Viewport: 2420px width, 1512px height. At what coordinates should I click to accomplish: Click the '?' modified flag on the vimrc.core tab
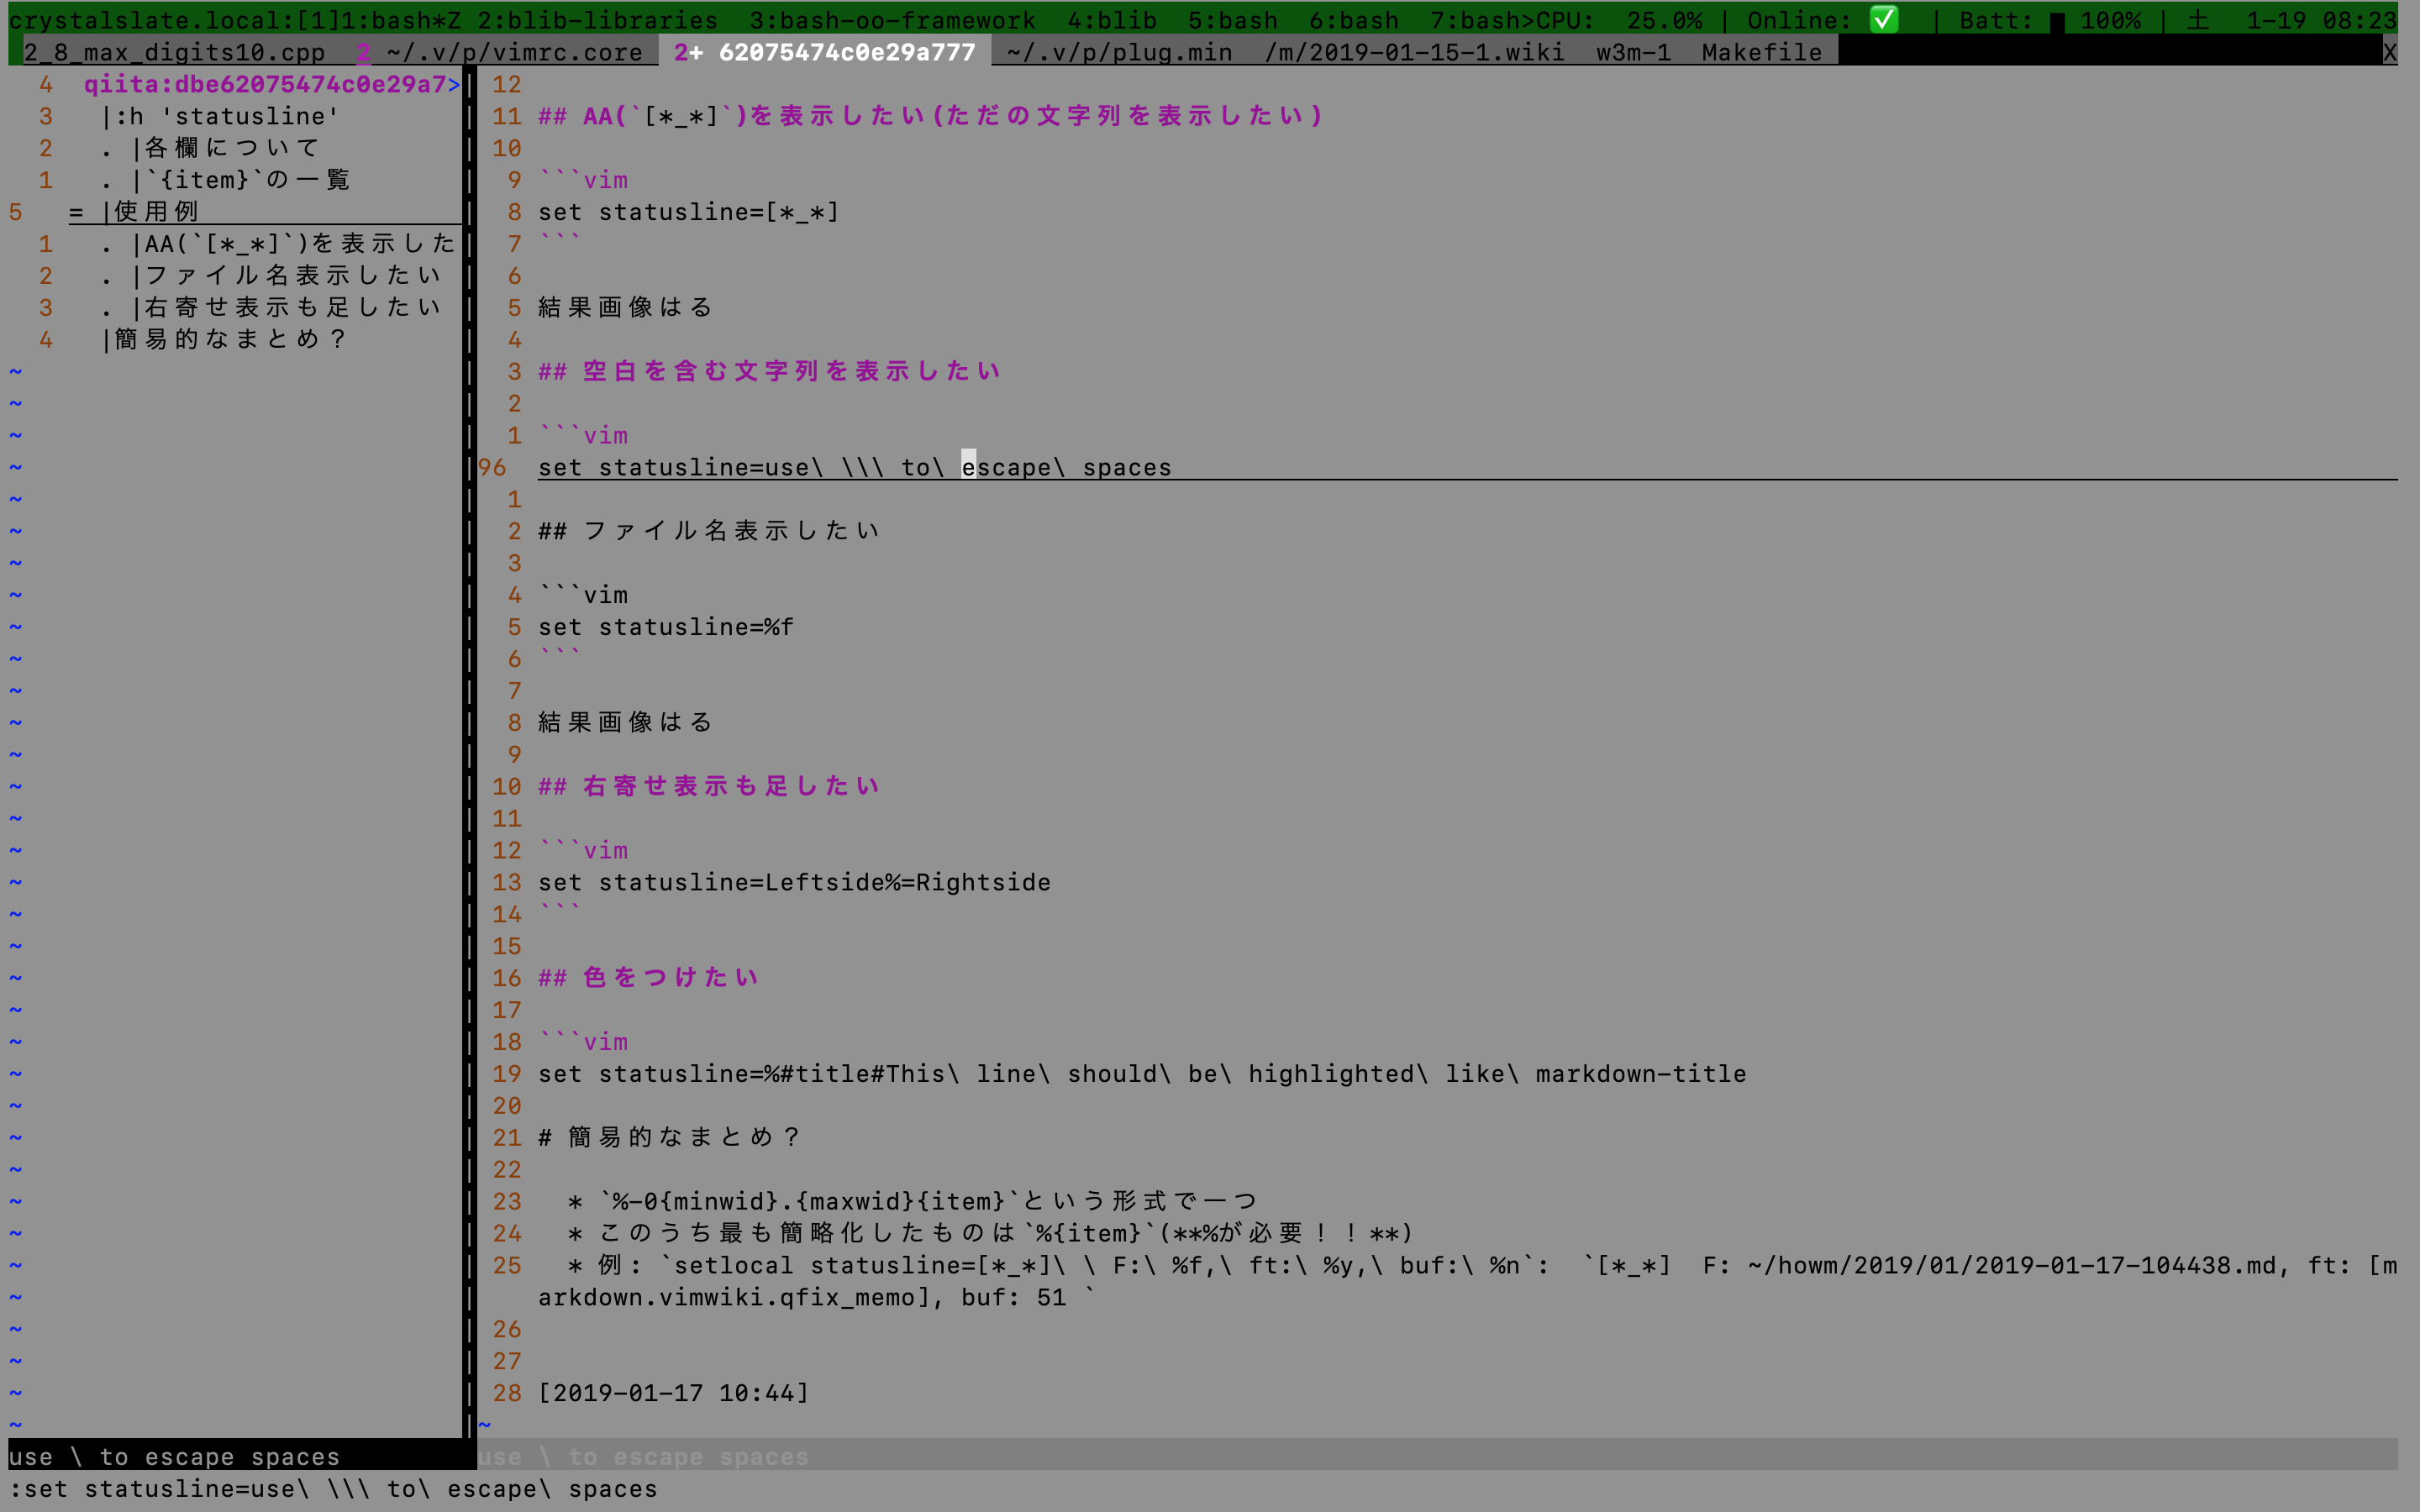(363, 52)
